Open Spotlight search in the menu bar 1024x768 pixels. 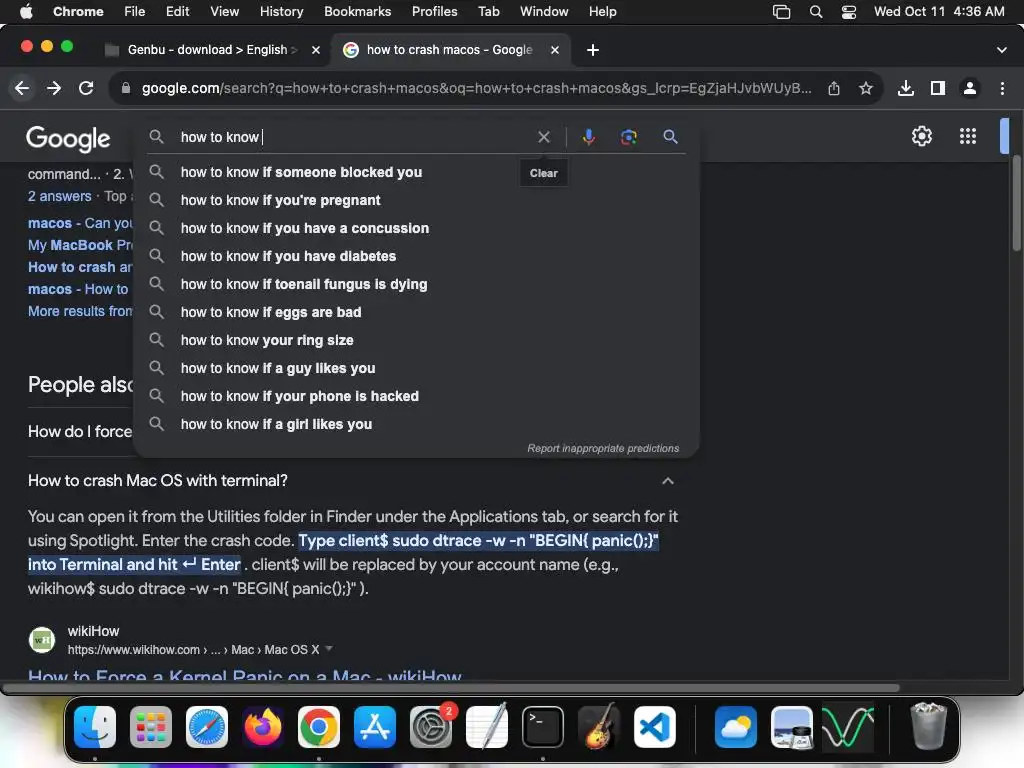pos(816,12)
